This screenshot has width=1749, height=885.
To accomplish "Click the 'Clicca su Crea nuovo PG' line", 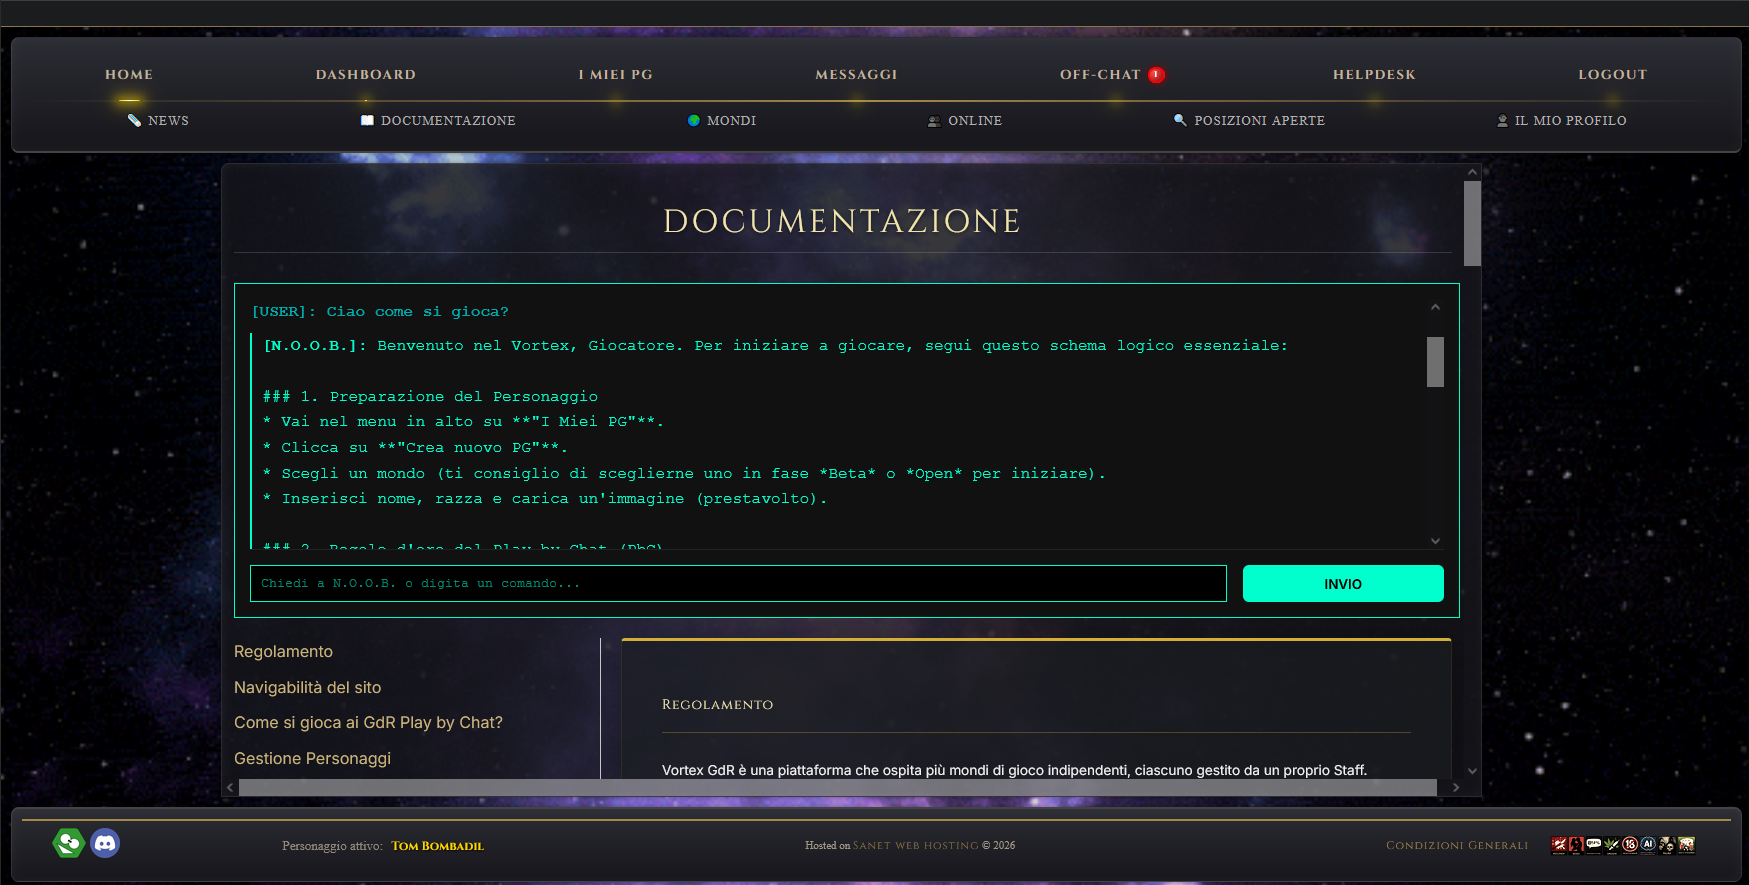I will 415,448.
